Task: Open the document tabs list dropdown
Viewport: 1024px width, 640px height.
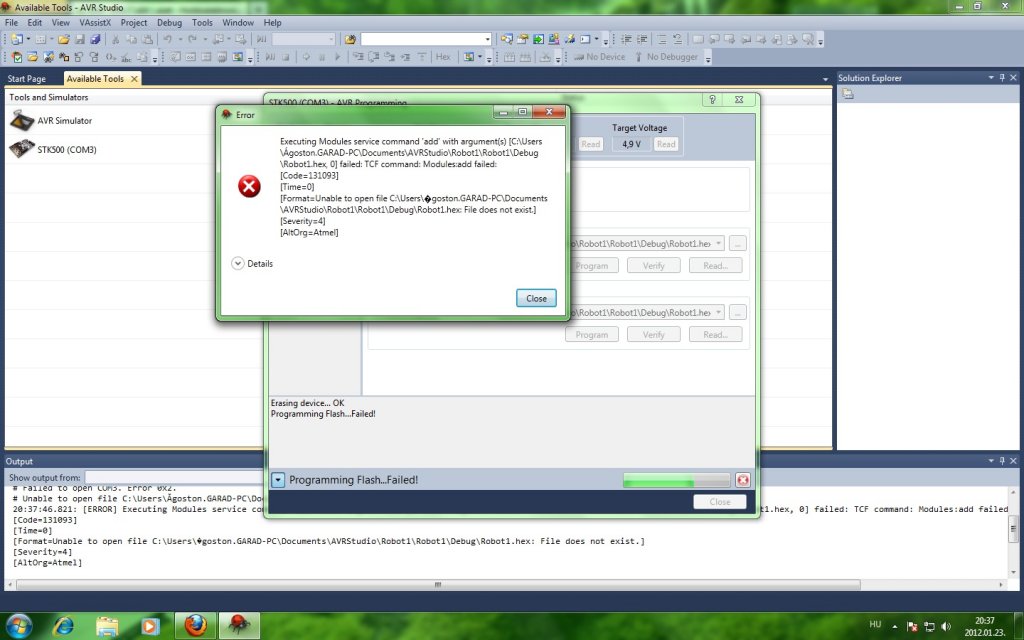Action: pyautogui.click(x=825, y=79)
